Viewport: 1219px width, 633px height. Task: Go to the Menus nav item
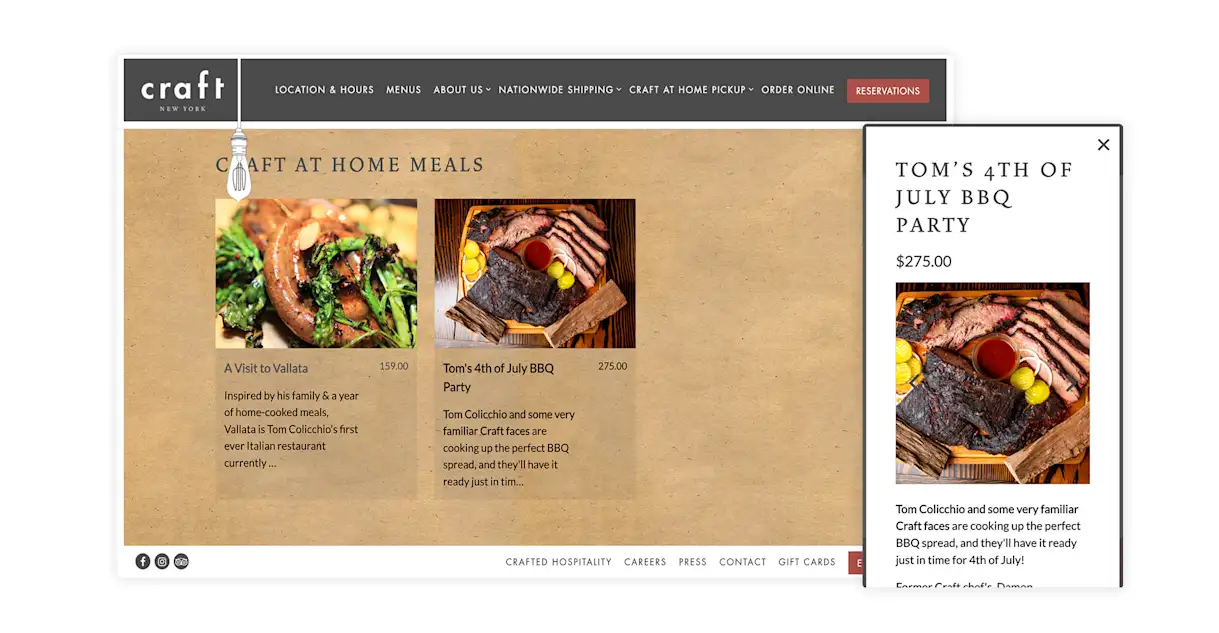point(404,90)
